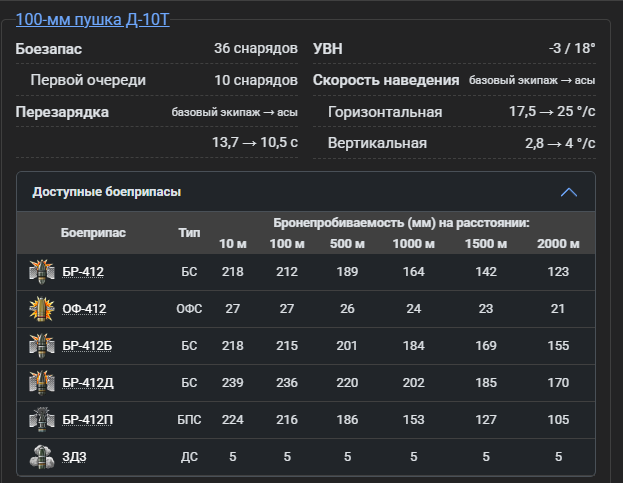Viewport: 623px width, 483px height.
Task: Click the БР-412П sabot shell icon
Action: 42,419
